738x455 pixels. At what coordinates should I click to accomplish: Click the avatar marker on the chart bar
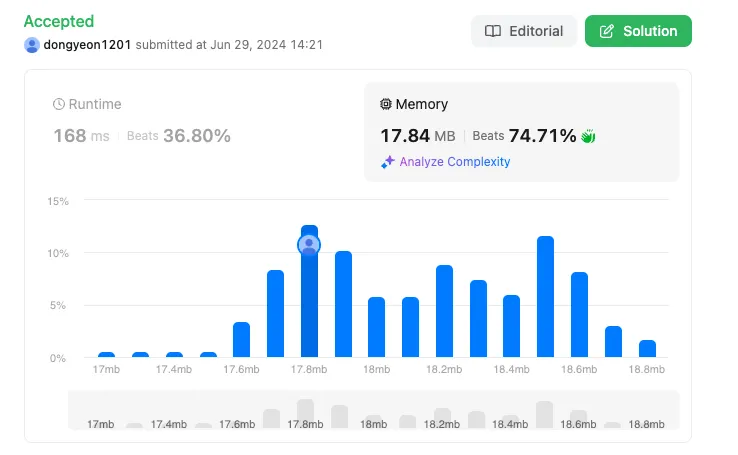point(309,245)
